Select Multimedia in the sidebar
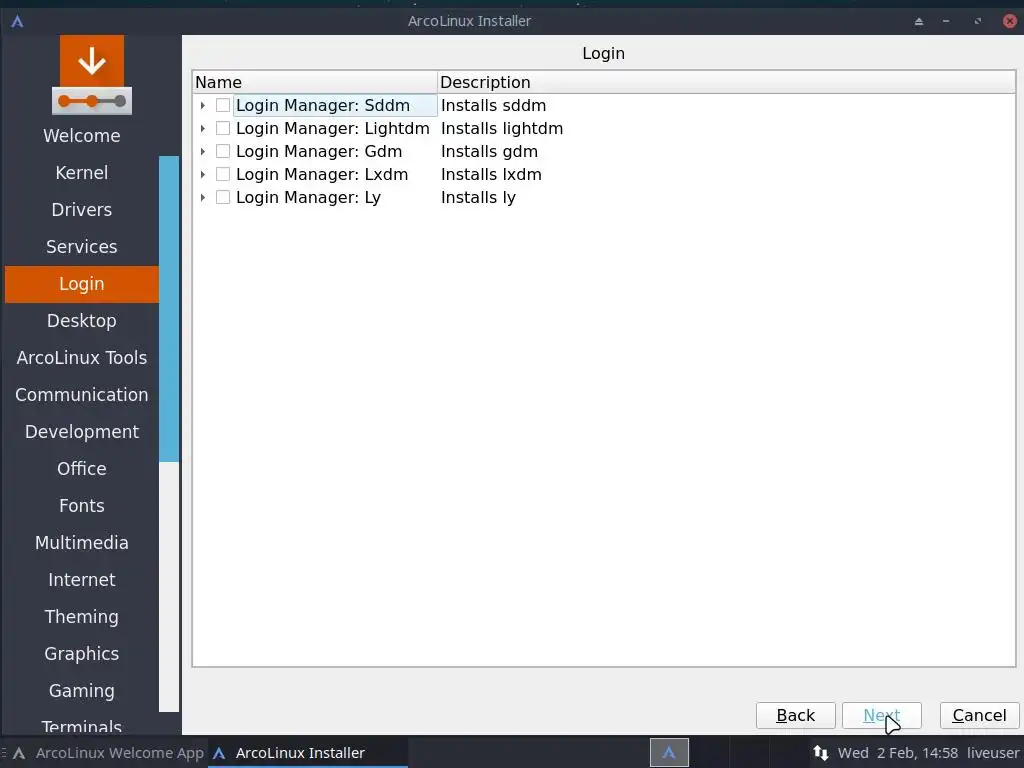The image size is (1024, 768). pos(82,543)
